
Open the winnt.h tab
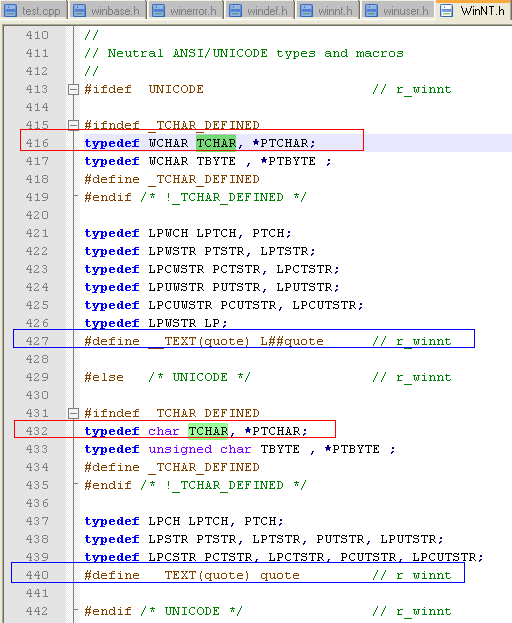click(327, 10)
